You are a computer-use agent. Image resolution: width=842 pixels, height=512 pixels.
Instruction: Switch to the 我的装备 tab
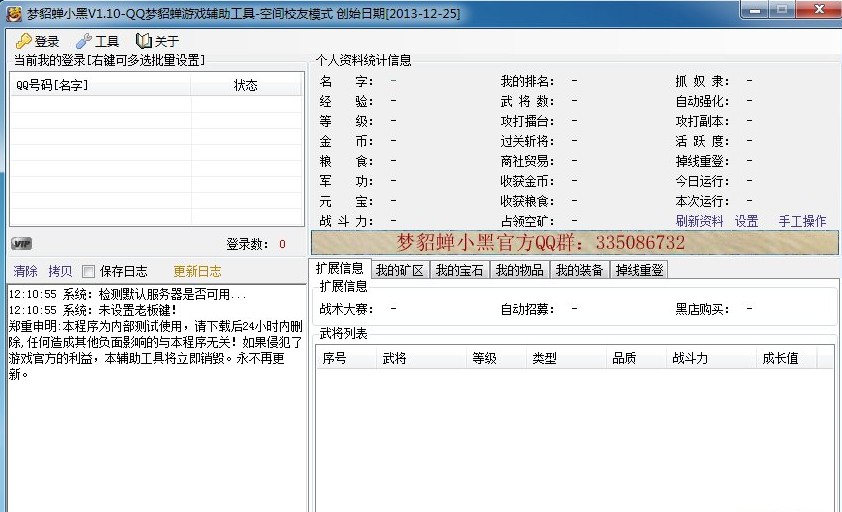pos(580,270)
